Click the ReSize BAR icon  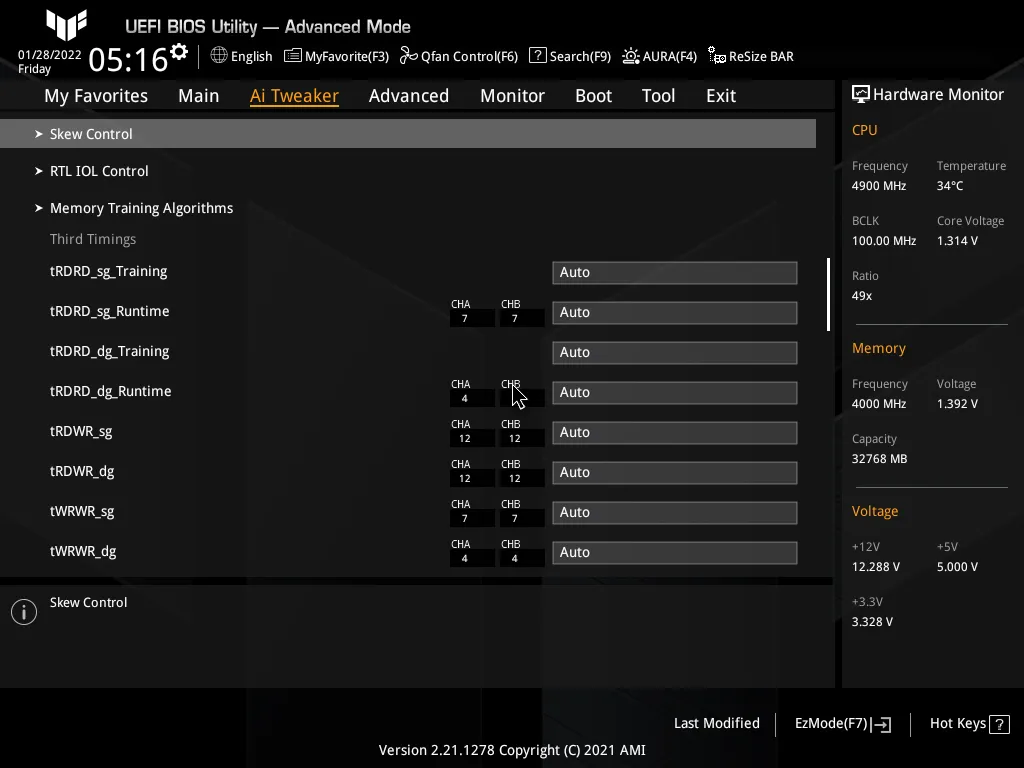[x=716, y=56]
